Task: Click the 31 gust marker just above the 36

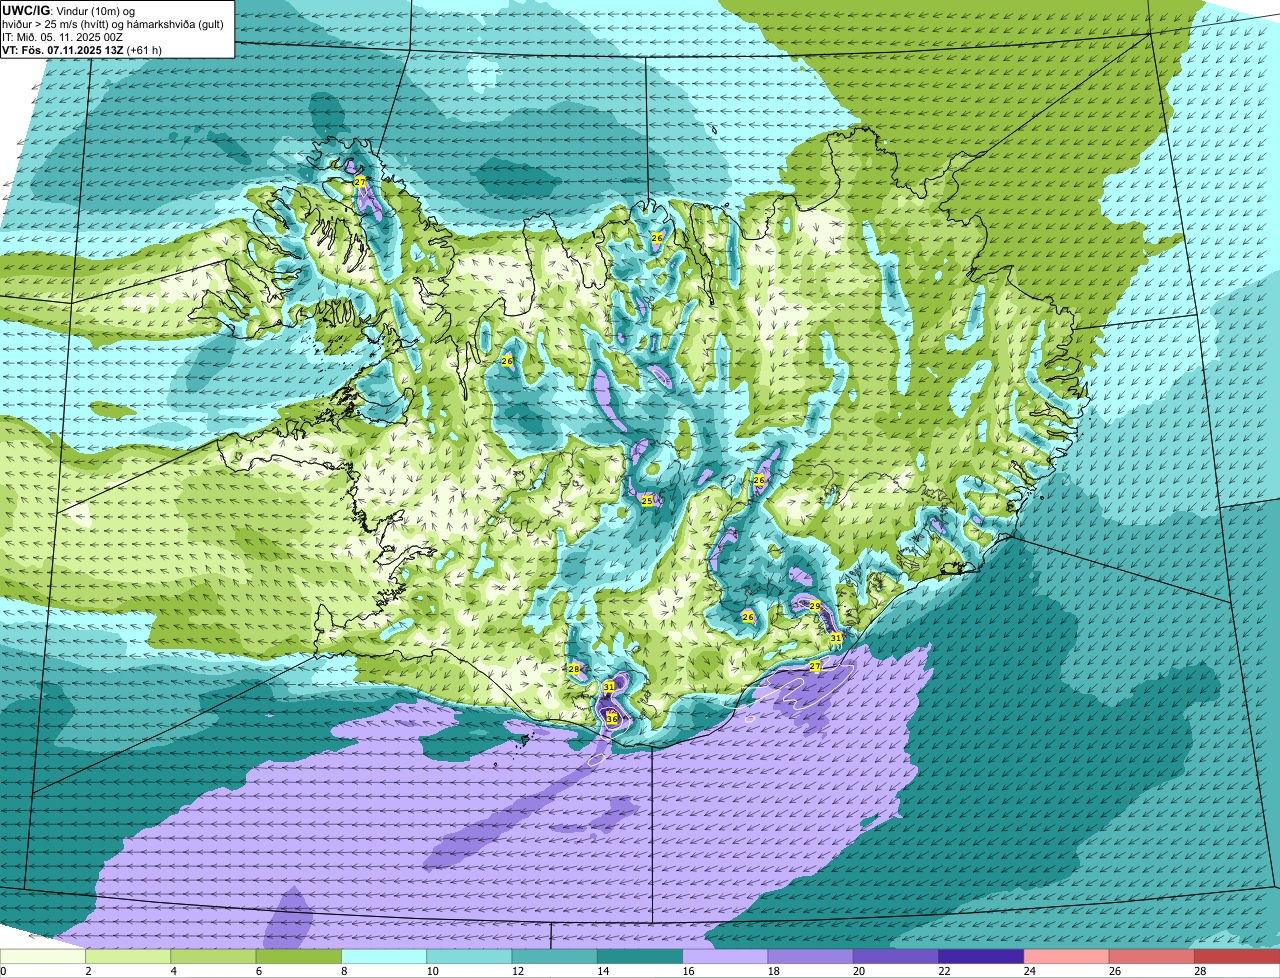Action: [x=609, y=687]
